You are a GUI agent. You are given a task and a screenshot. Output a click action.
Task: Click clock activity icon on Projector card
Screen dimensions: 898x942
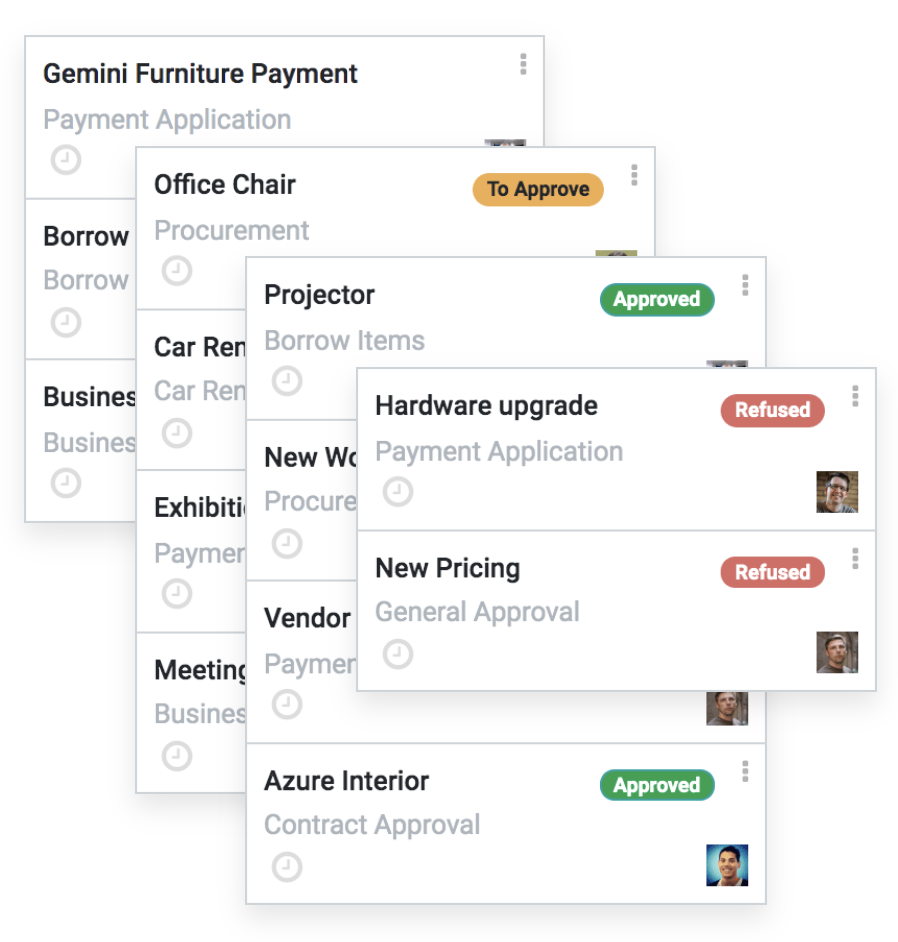click(287, 381)
